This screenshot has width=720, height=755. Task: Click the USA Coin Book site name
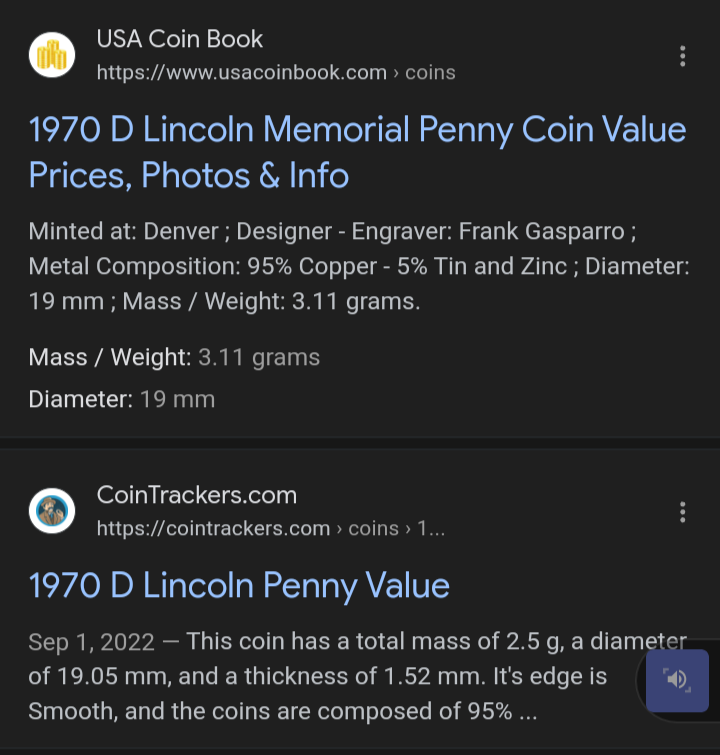180,39
